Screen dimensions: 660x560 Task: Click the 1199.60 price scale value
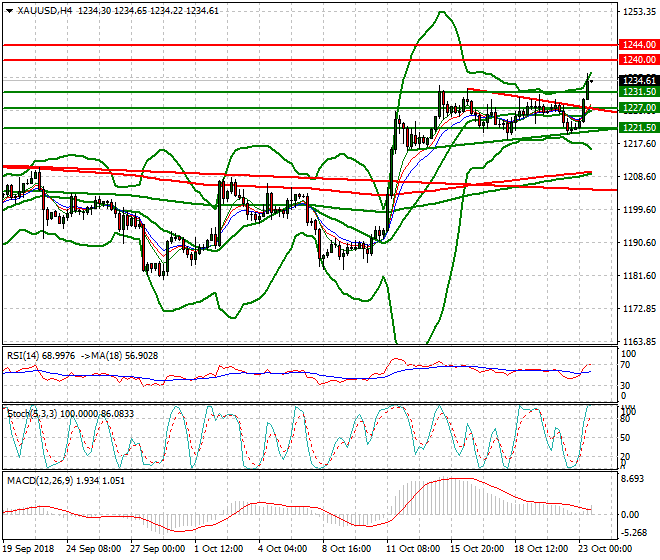click(x=639, y=210)
